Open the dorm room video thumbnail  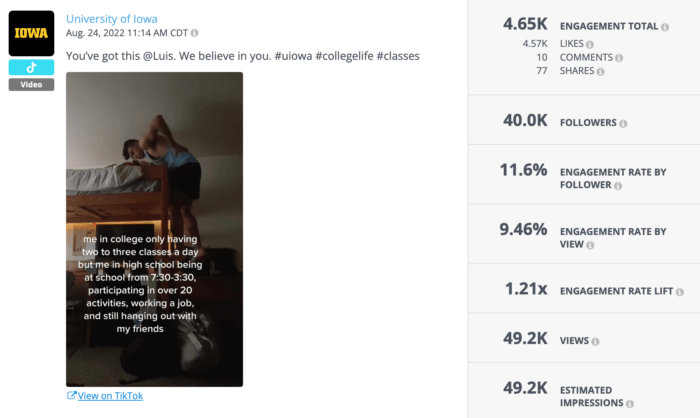pyautogui.click(x=154, y=228)
